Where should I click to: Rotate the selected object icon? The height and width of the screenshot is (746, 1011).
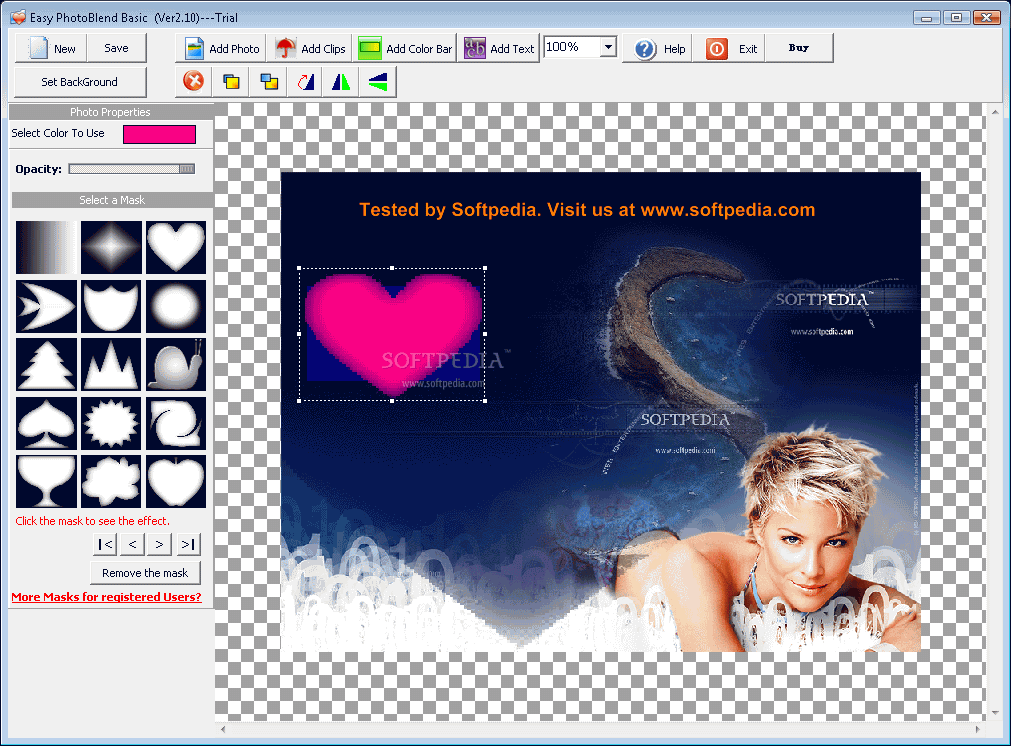(305, 81)
